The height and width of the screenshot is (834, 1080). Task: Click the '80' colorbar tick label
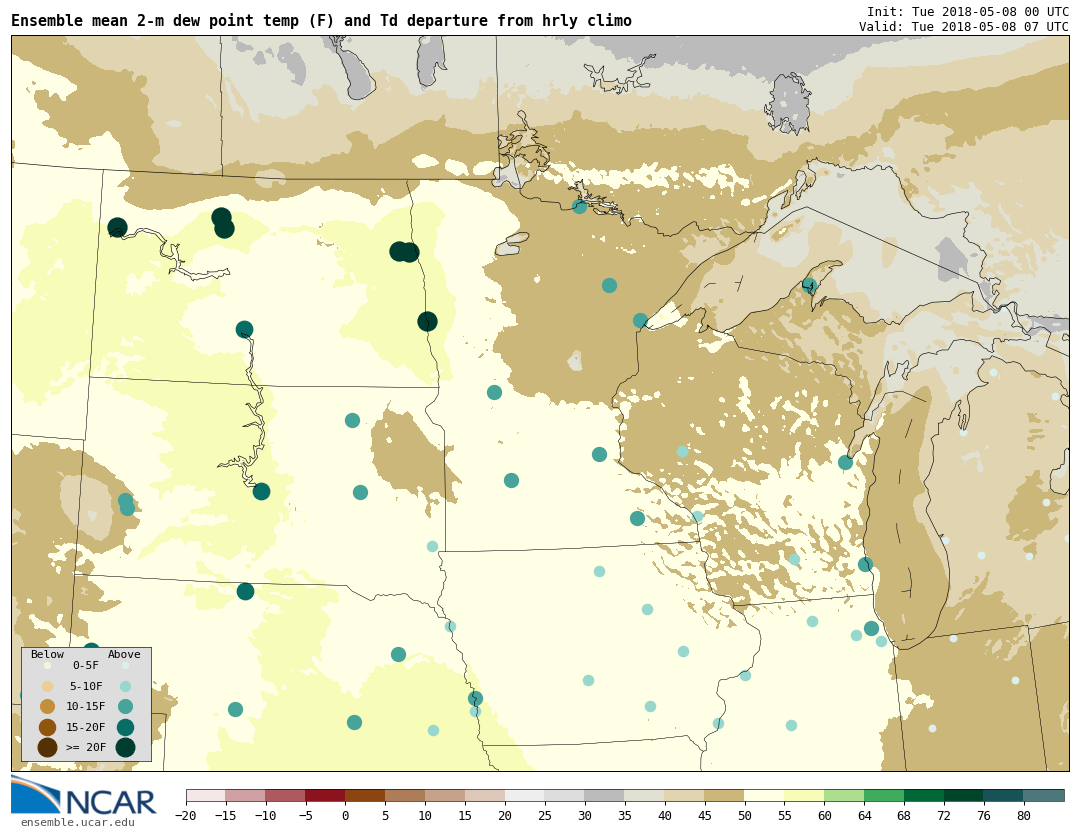(x=1024, y=816)
